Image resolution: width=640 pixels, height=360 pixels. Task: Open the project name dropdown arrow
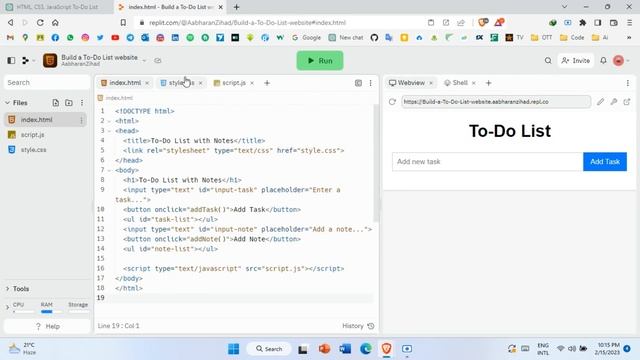point(144,61)
